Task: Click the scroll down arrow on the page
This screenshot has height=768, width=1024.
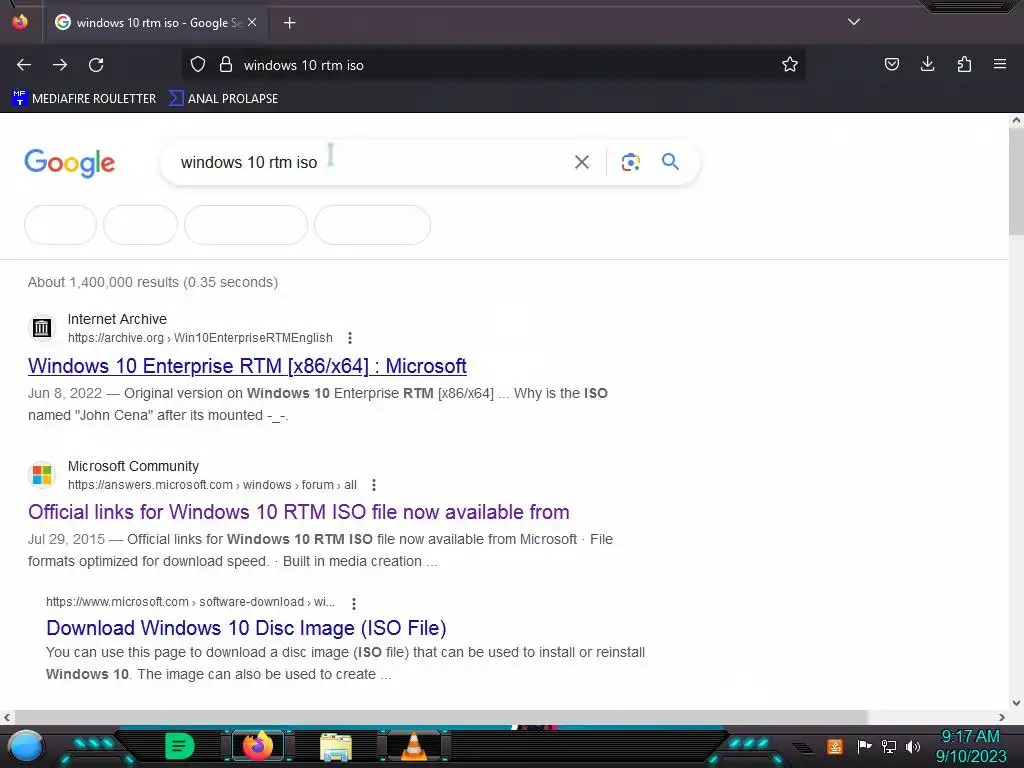Action: (x=1016, y=703)
